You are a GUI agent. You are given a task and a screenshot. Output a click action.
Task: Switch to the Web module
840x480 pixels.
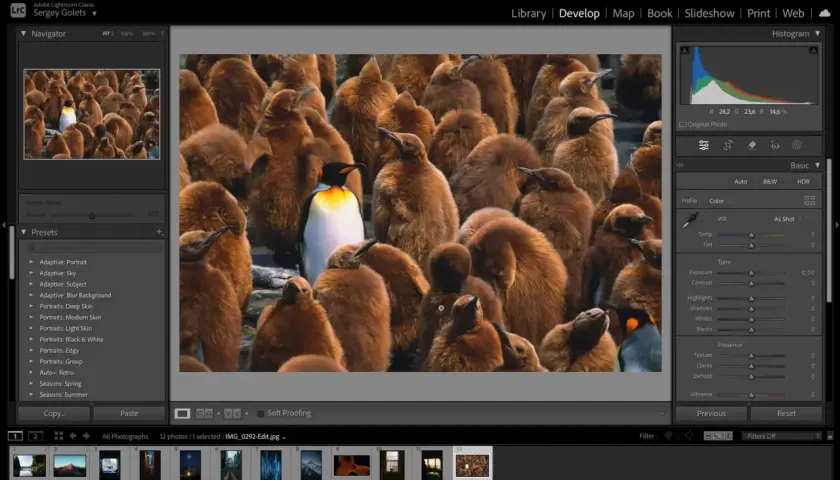point(793,13)
